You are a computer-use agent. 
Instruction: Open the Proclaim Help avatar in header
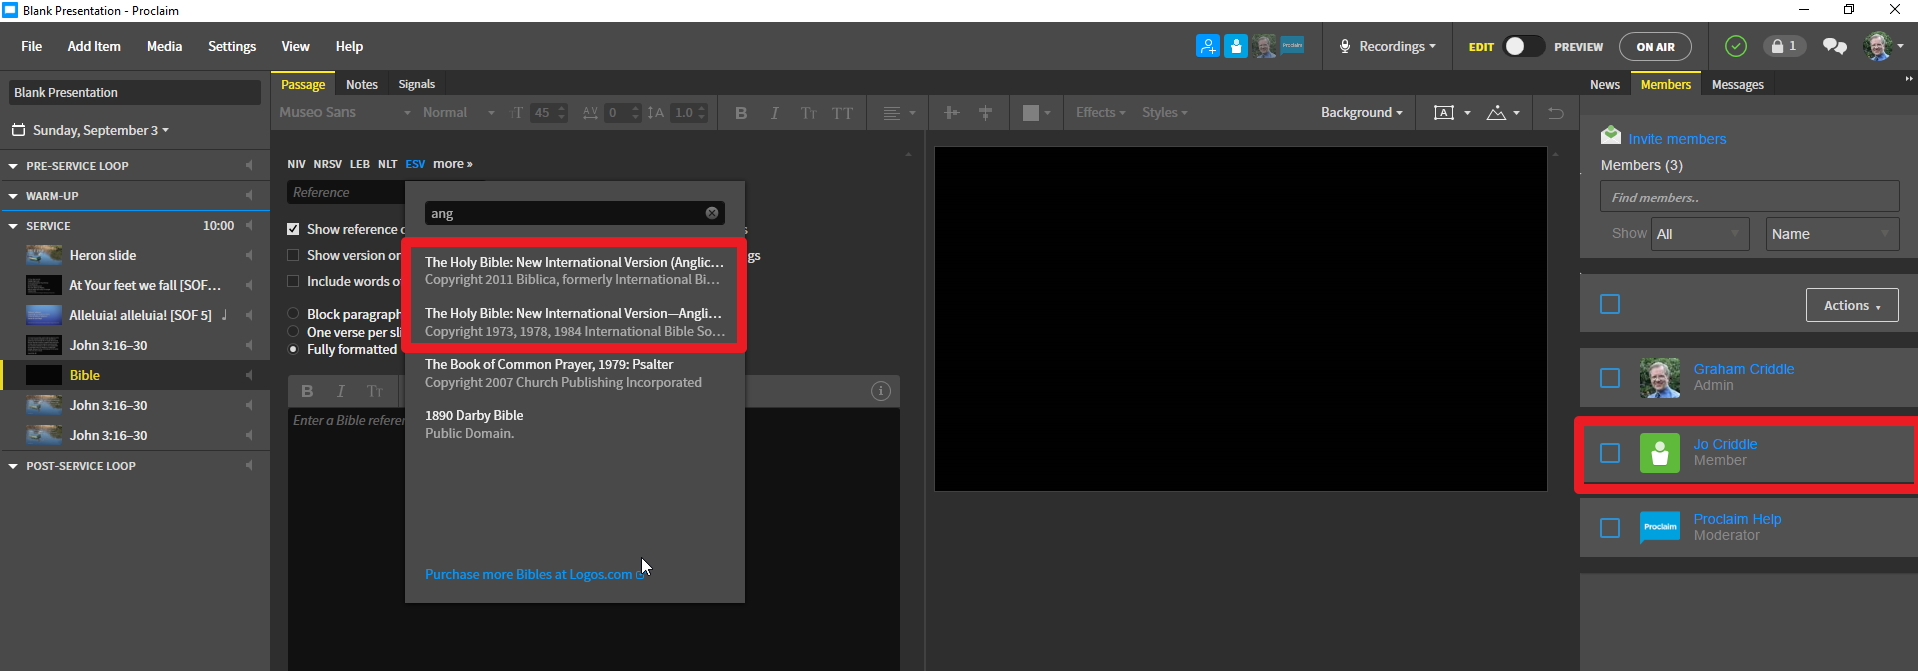pyautogui.click(x=1293, y=46)
